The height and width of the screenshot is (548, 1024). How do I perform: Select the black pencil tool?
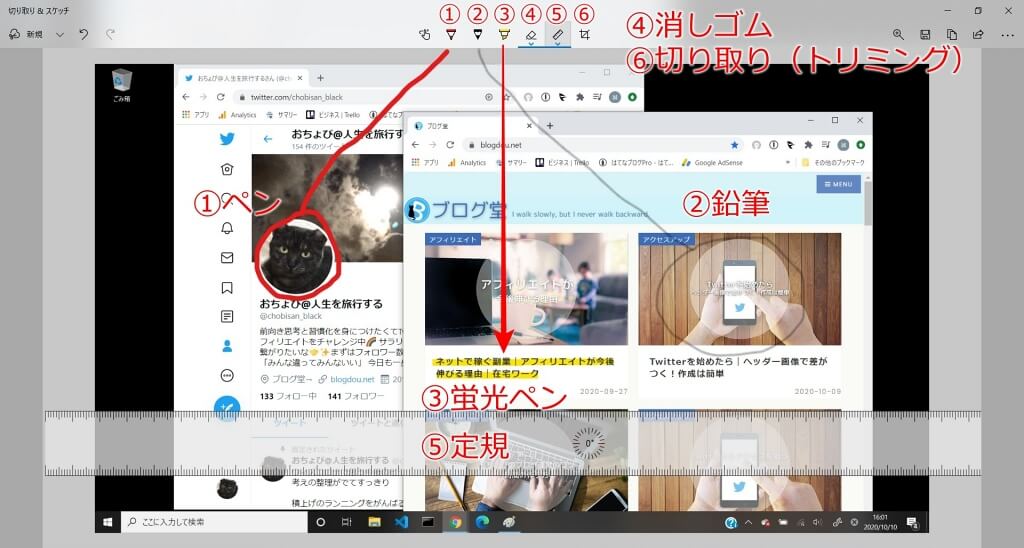[477, 35]
